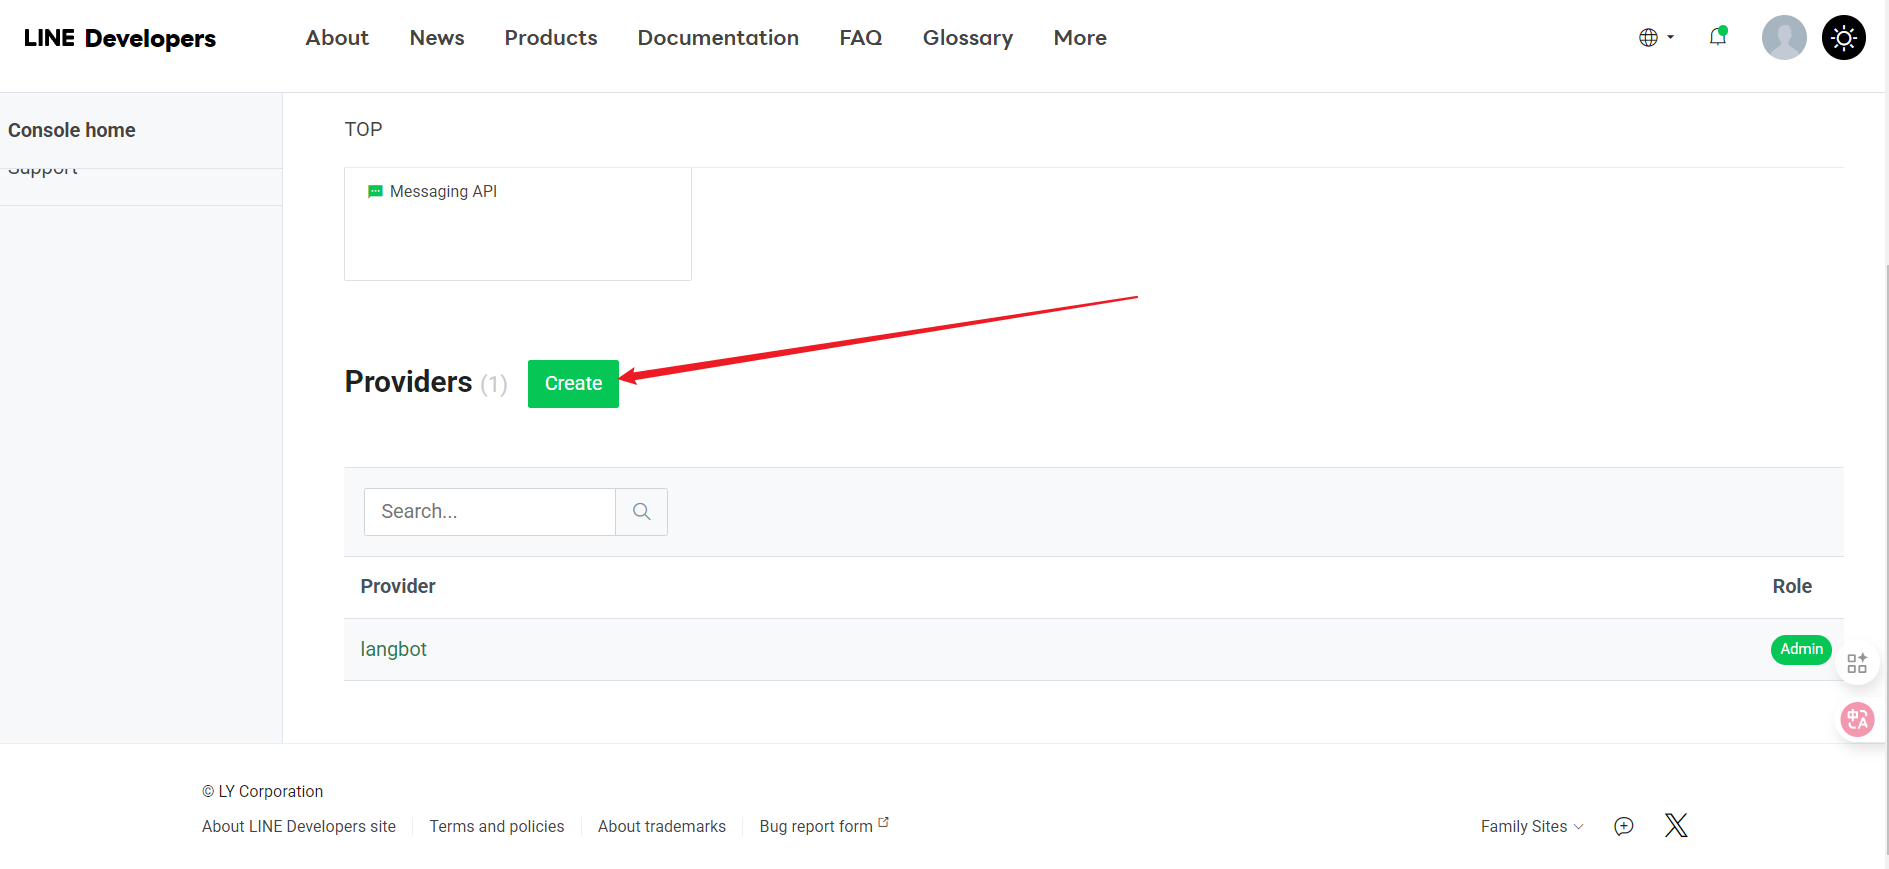Click the translate floating icon
The image size is (1889, 869).
coord(1857,719)
